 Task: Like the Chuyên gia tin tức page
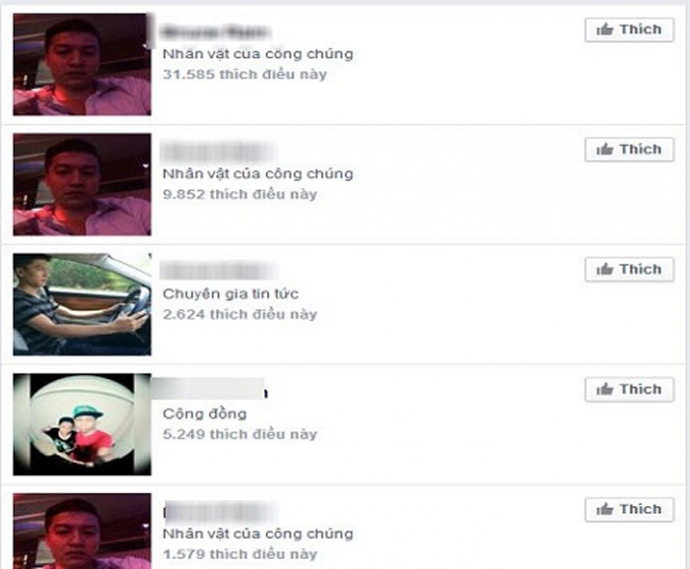(629, 269)
